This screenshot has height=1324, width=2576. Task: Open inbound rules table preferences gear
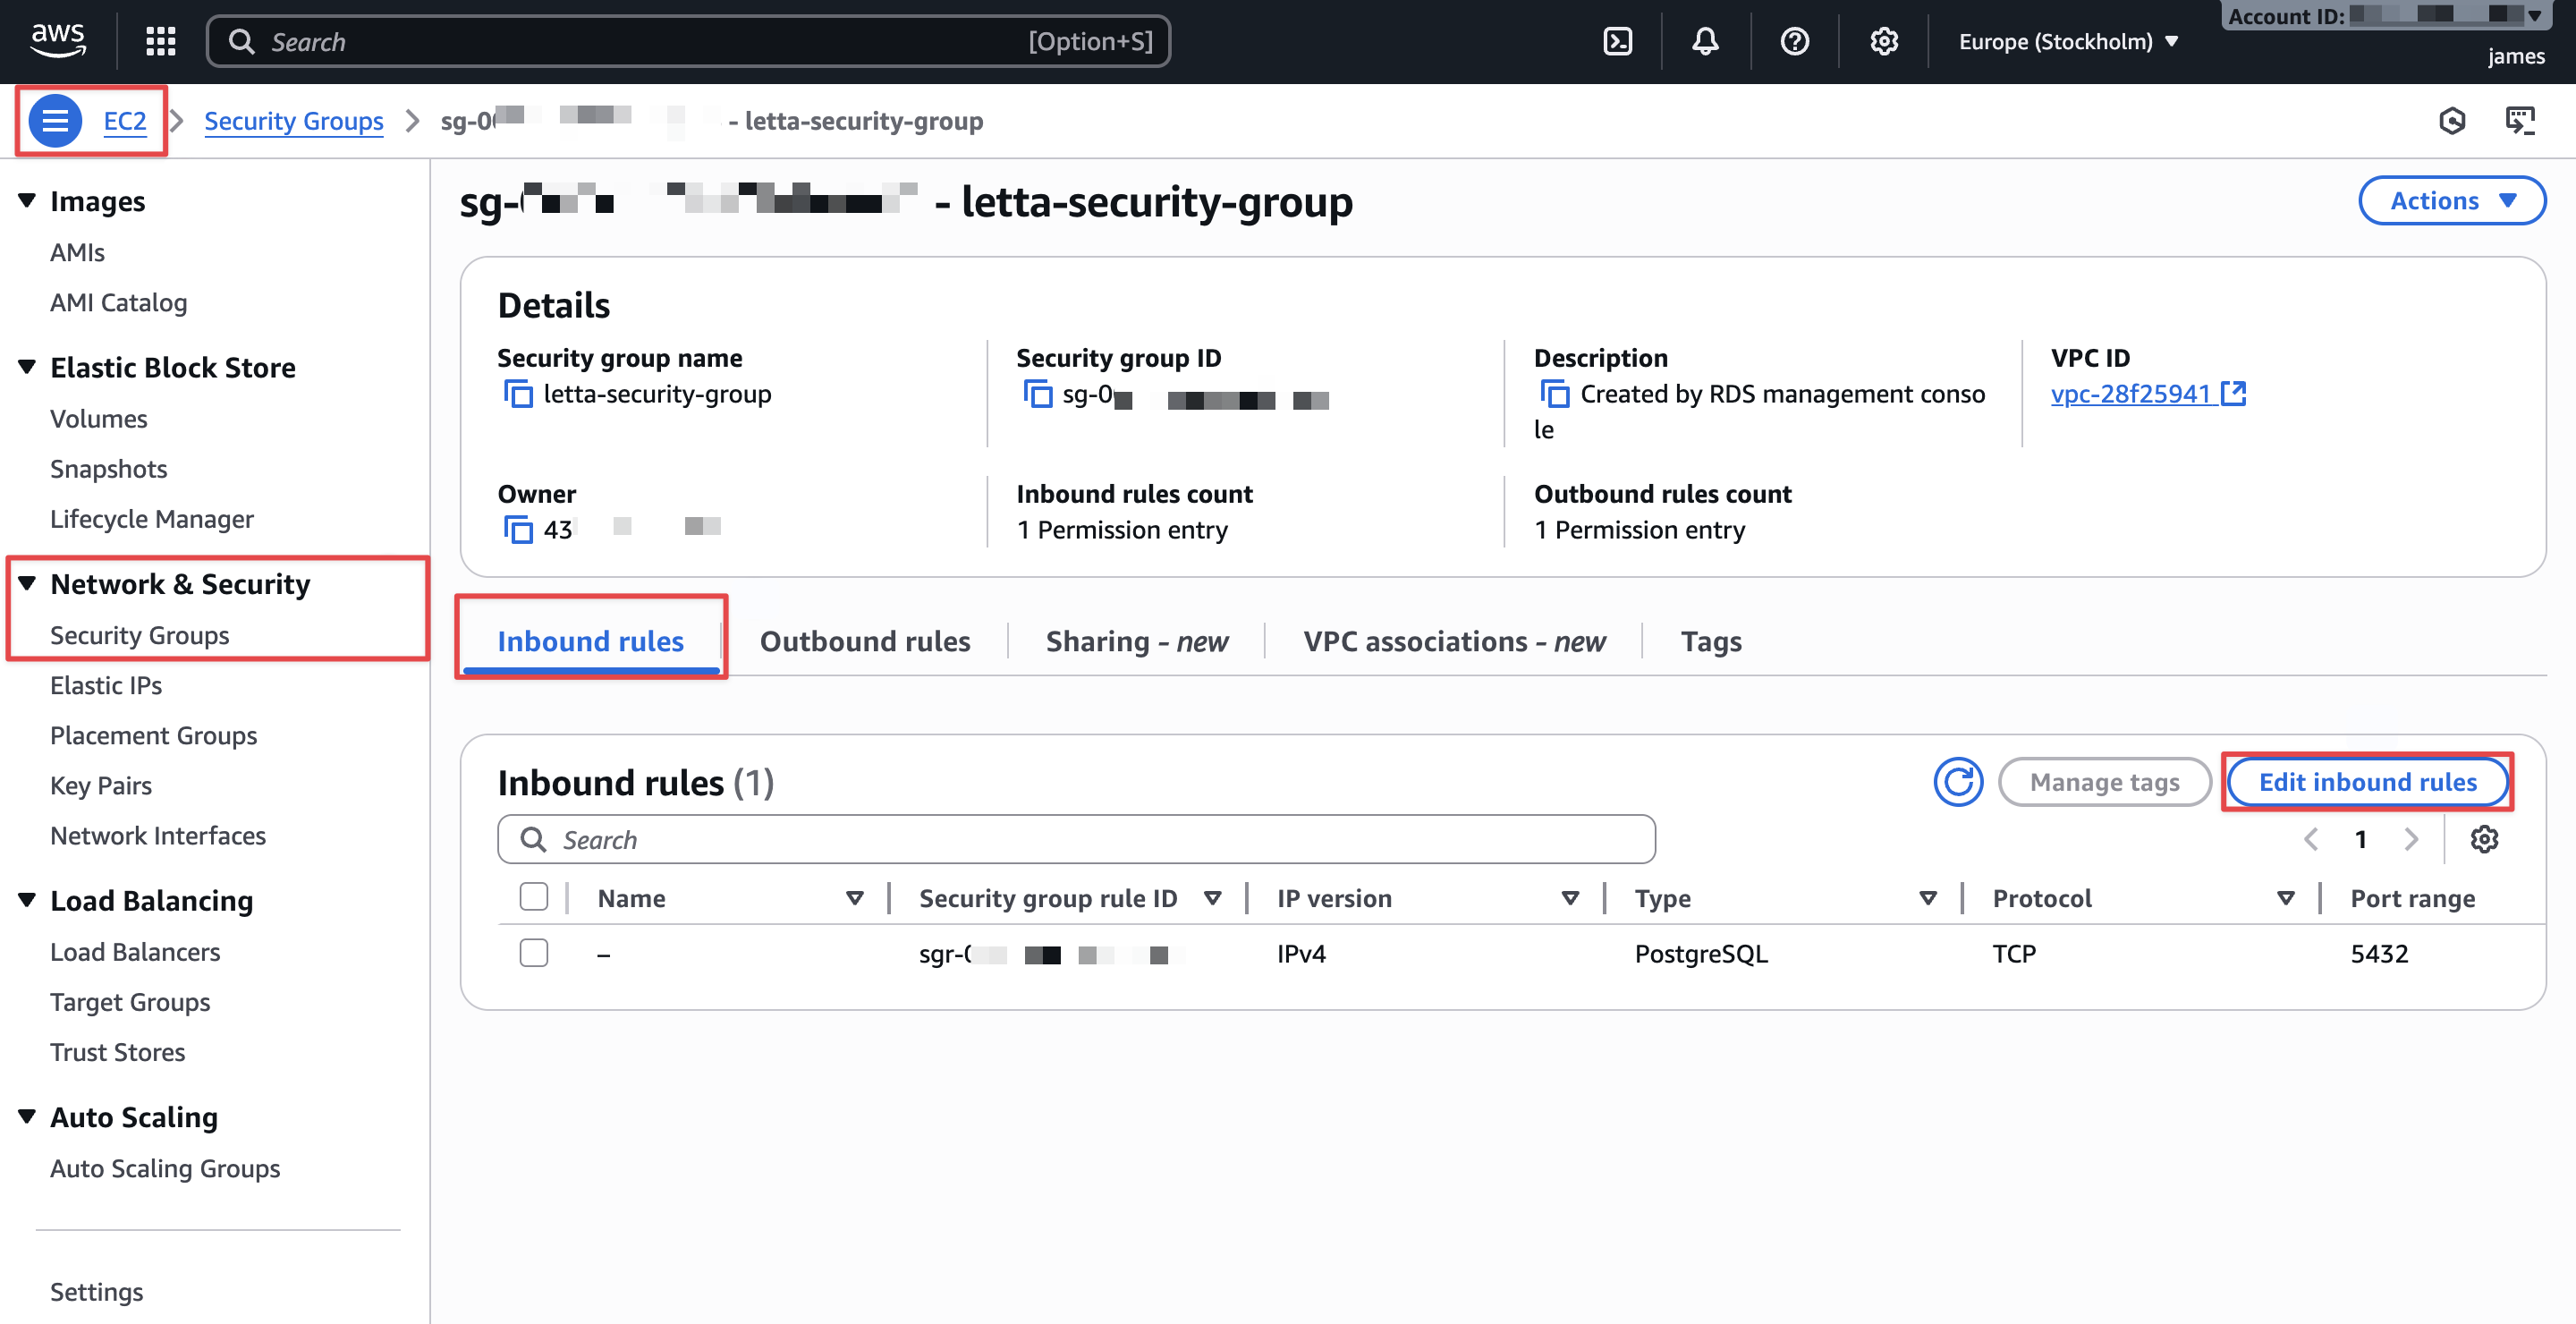pyautogui.click(x=2484, y=839)
